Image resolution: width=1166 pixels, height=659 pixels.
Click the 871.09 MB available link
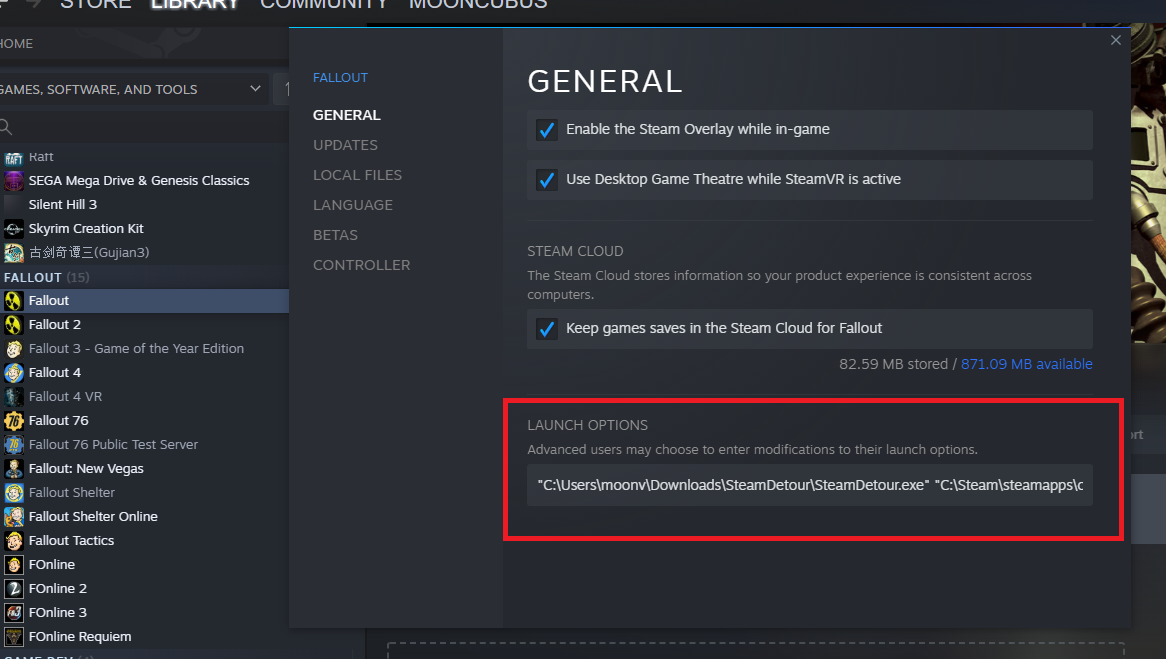(x=1026, y=365)
